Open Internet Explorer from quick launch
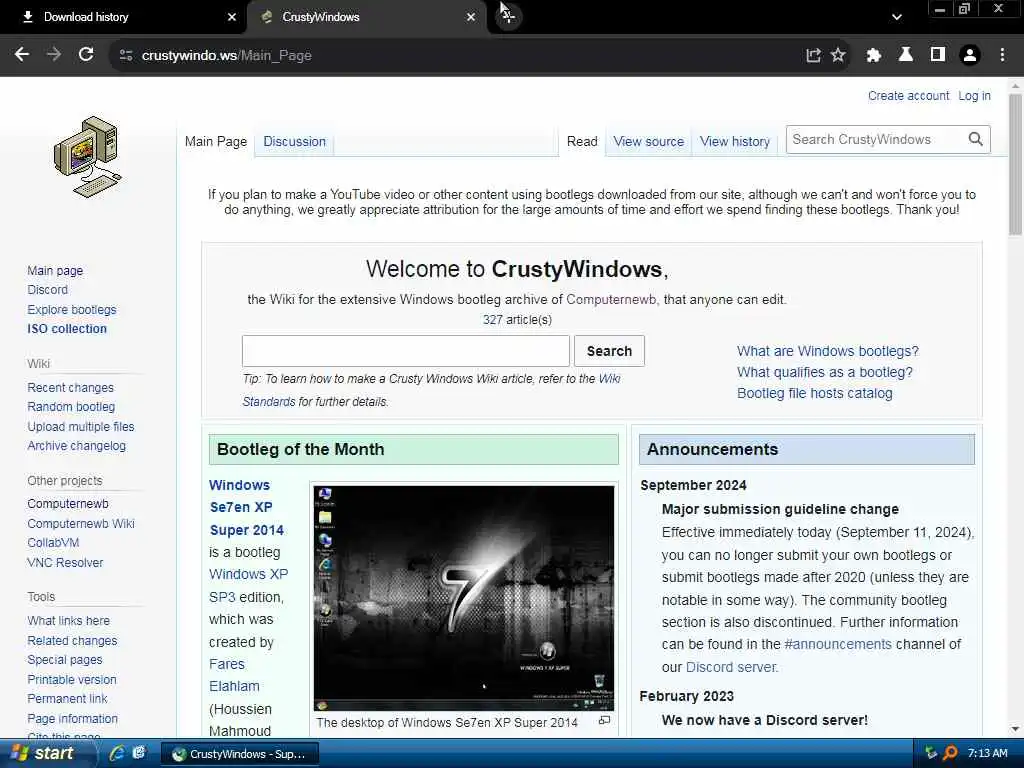The height and width of the screenshot is (768, 1024). coord(117,753)
